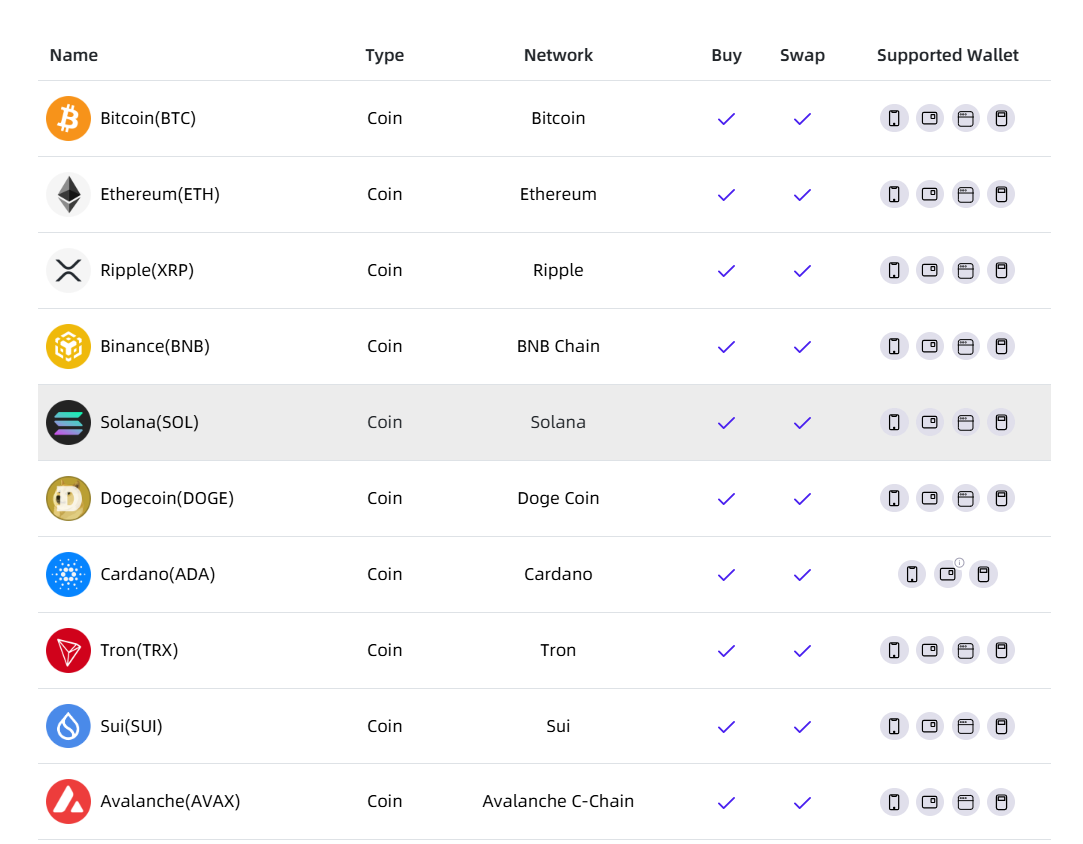Click the mobile wallet icon in Bitcoin row
The image size is (1083, 844).
[893, 118]
